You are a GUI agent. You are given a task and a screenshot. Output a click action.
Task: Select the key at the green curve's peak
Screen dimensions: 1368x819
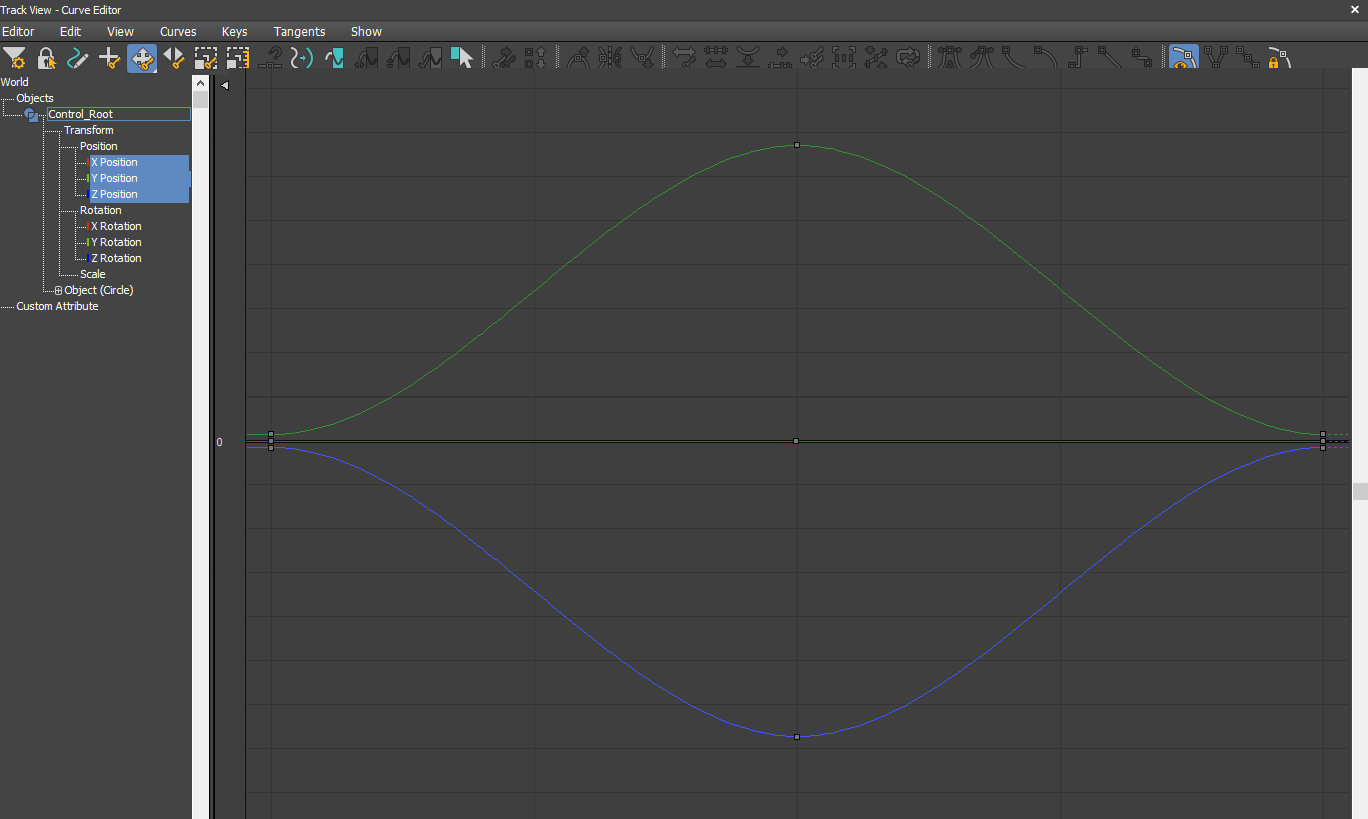796,145
